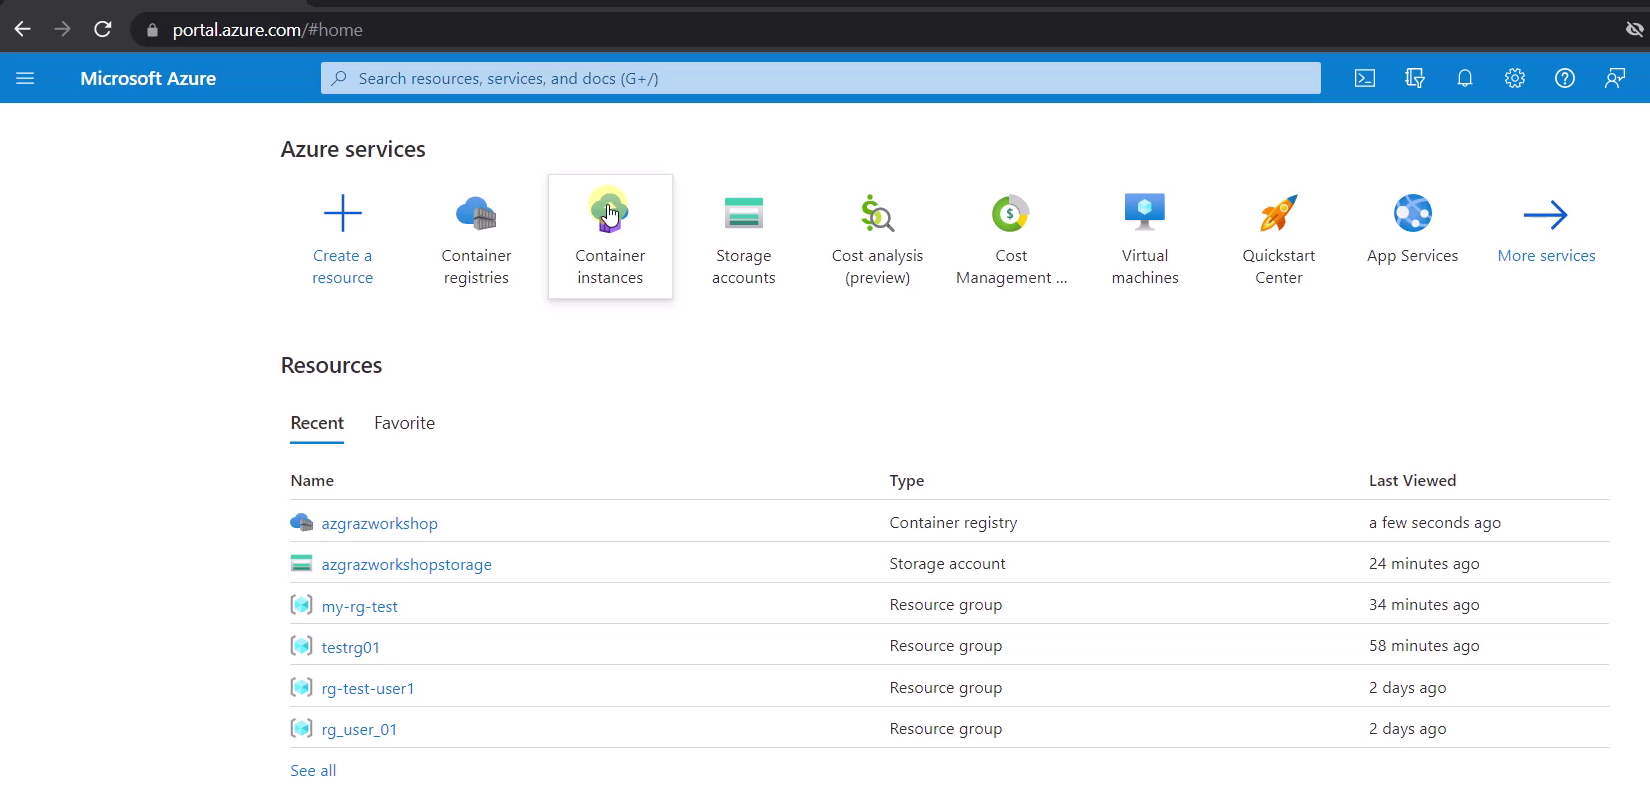
Task: Click the azgrazworkshop registry icon
Action: pyautogui.click(x=301, y=522)
